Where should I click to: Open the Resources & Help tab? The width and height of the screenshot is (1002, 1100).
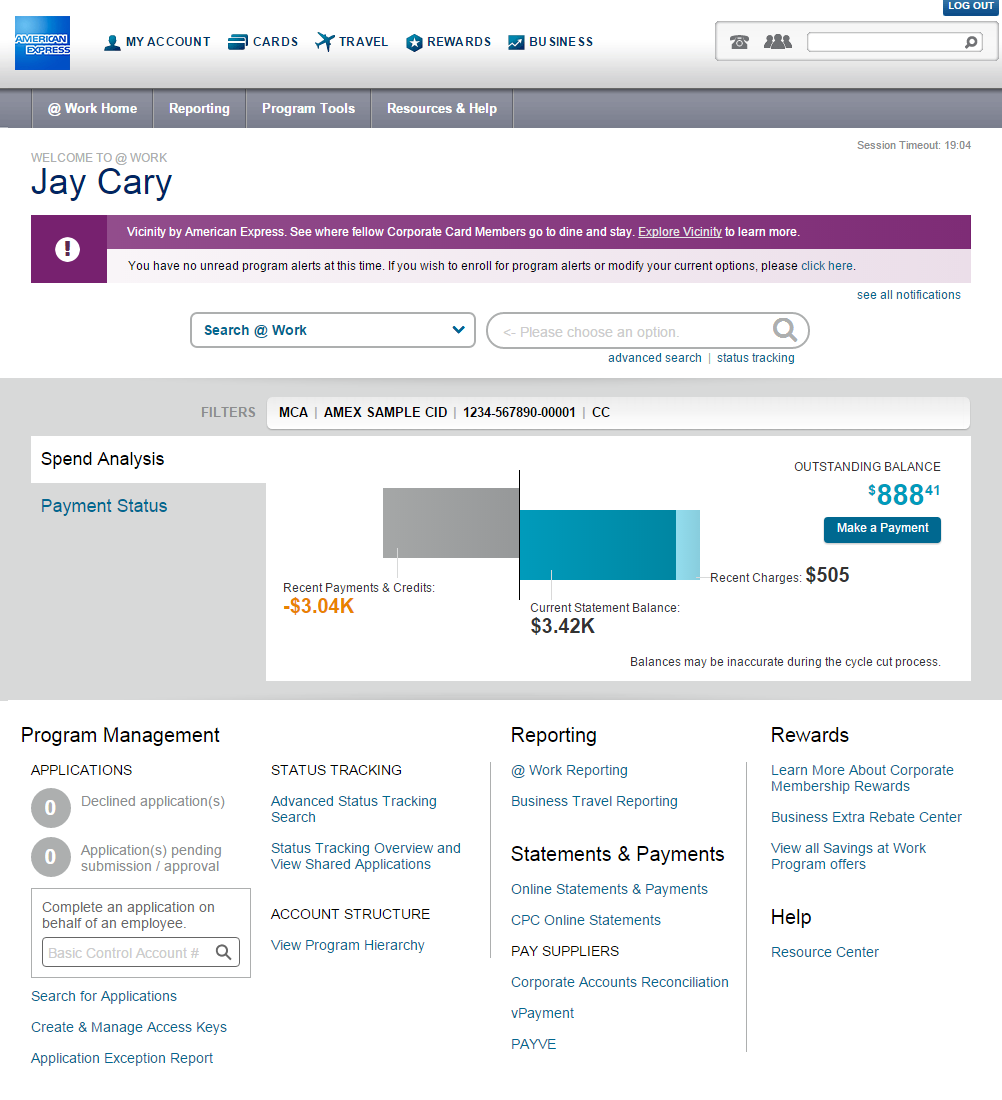(x=442, y=109)
